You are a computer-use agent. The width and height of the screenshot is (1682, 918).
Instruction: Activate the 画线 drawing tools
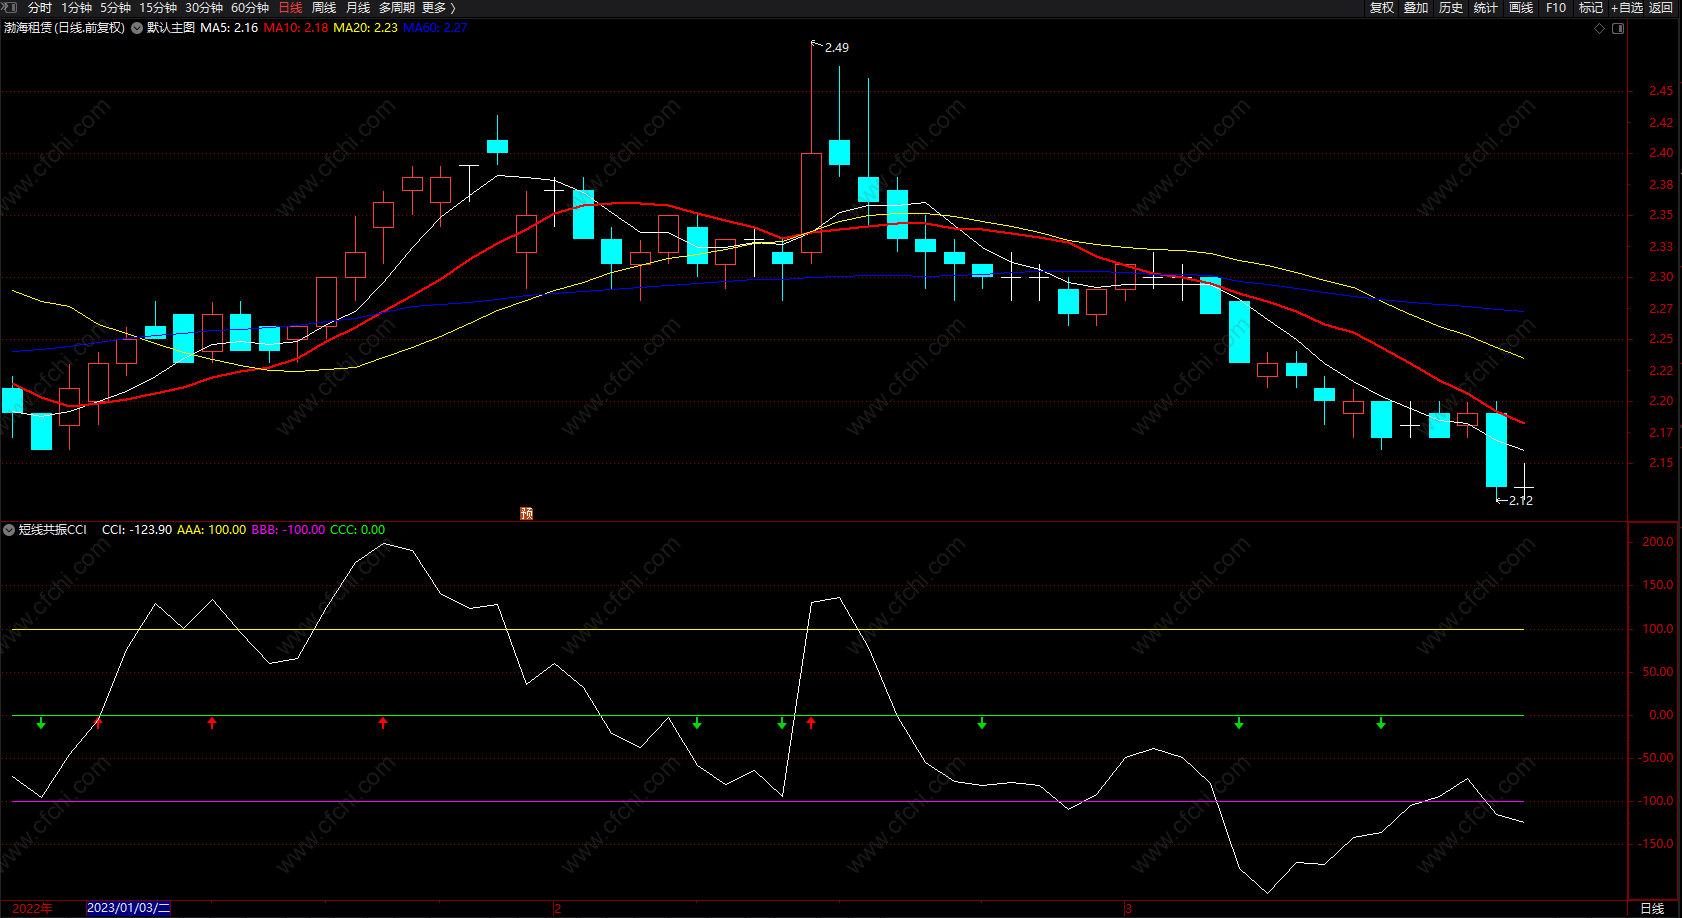(x=1521, y=8)
